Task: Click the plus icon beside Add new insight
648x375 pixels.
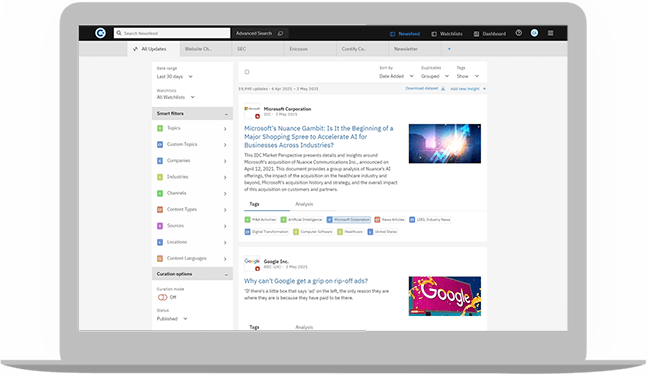Action: [x=484, y=89]
